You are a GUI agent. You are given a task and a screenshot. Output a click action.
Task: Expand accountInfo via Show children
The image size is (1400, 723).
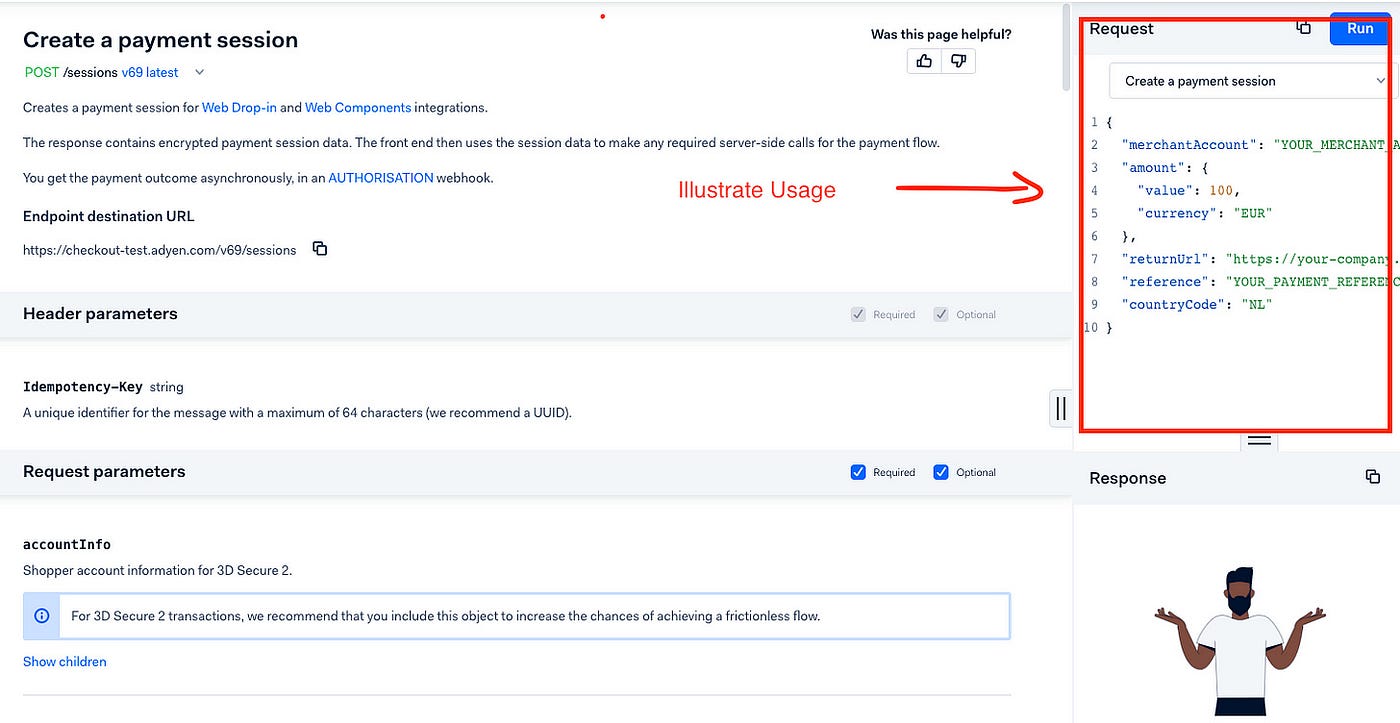click(65, 661)
